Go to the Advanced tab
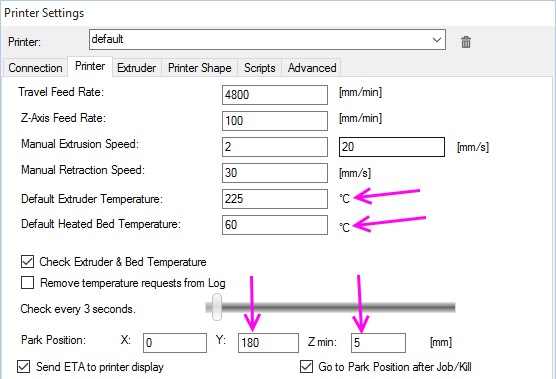556x379 pixels. pyautogui.click(x=312, y=68)
